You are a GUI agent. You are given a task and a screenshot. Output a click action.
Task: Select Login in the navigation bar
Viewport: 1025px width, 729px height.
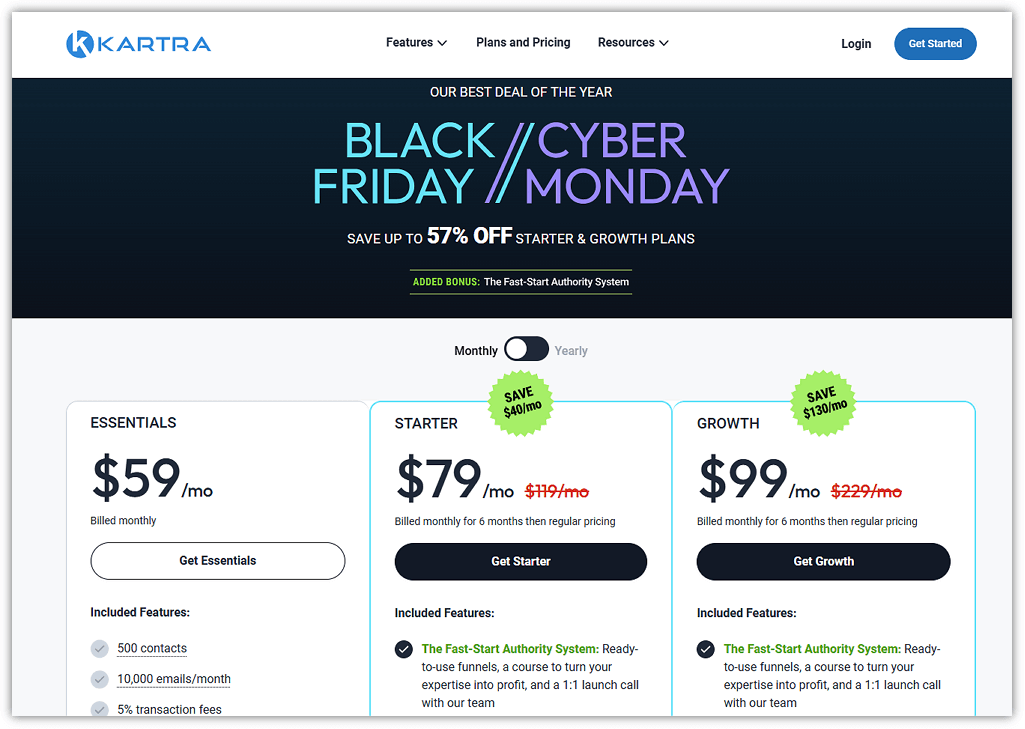pos(856,44)
